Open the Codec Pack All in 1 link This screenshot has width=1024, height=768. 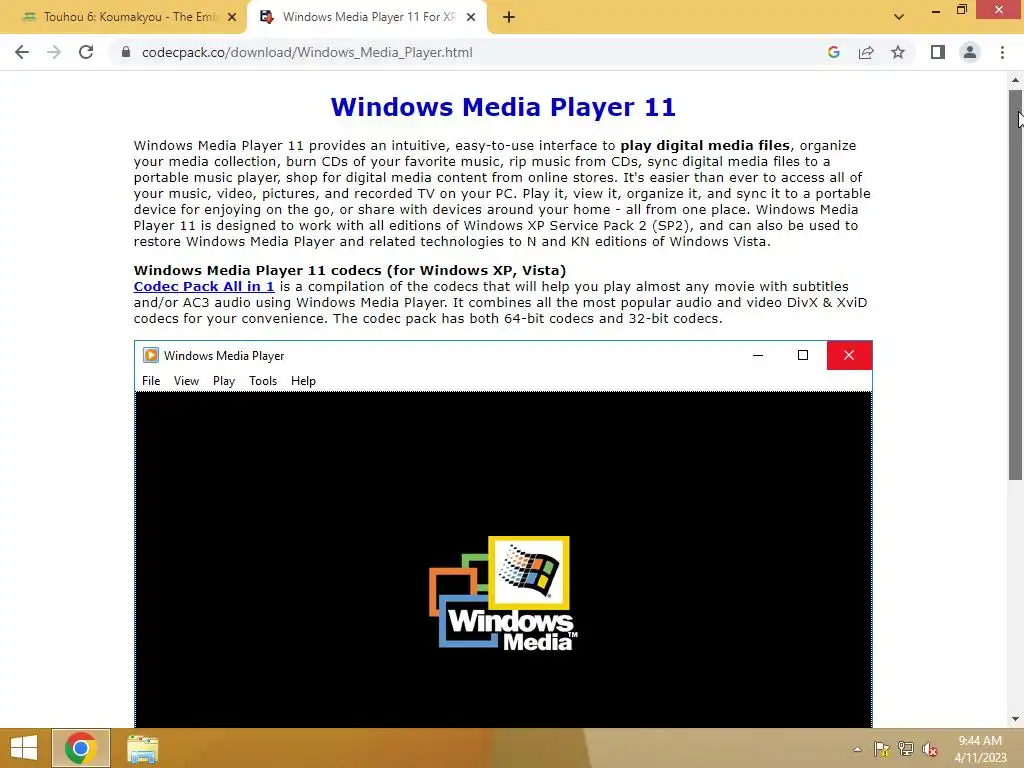tap(204, 286)
